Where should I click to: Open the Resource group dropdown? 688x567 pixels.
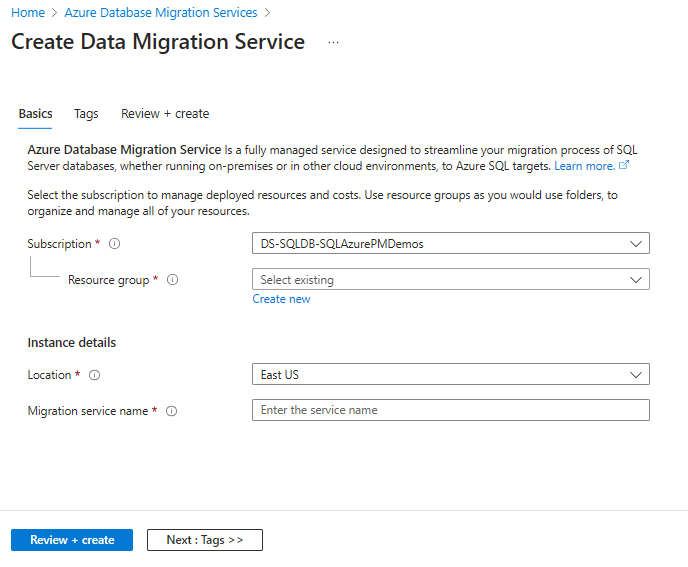click(x=450, y=280)
